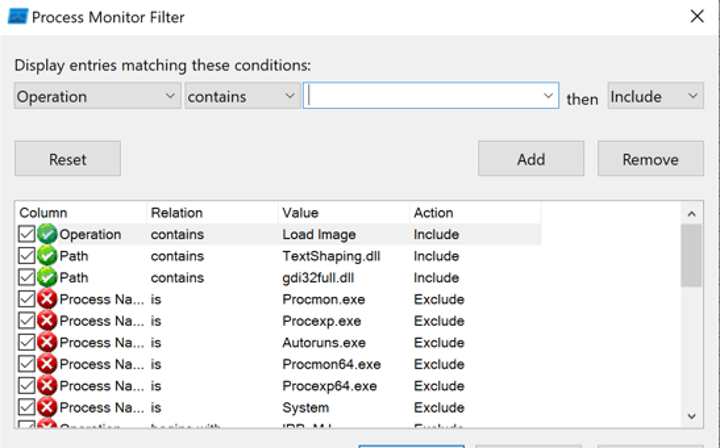Click red exclude icon for Autoruns.exe row

48,342
